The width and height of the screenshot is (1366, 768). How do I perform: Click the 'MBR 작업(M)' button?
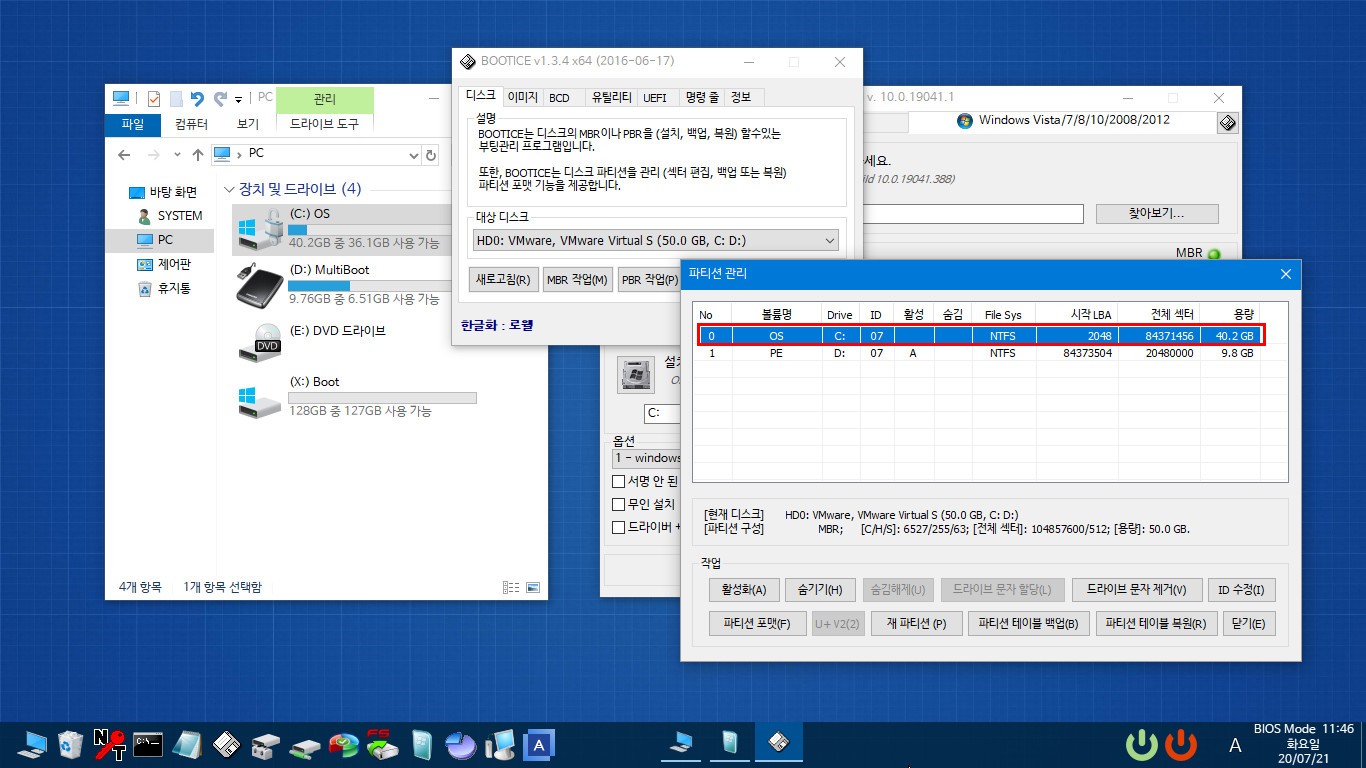pyautogui.click(x=577, y=280)
